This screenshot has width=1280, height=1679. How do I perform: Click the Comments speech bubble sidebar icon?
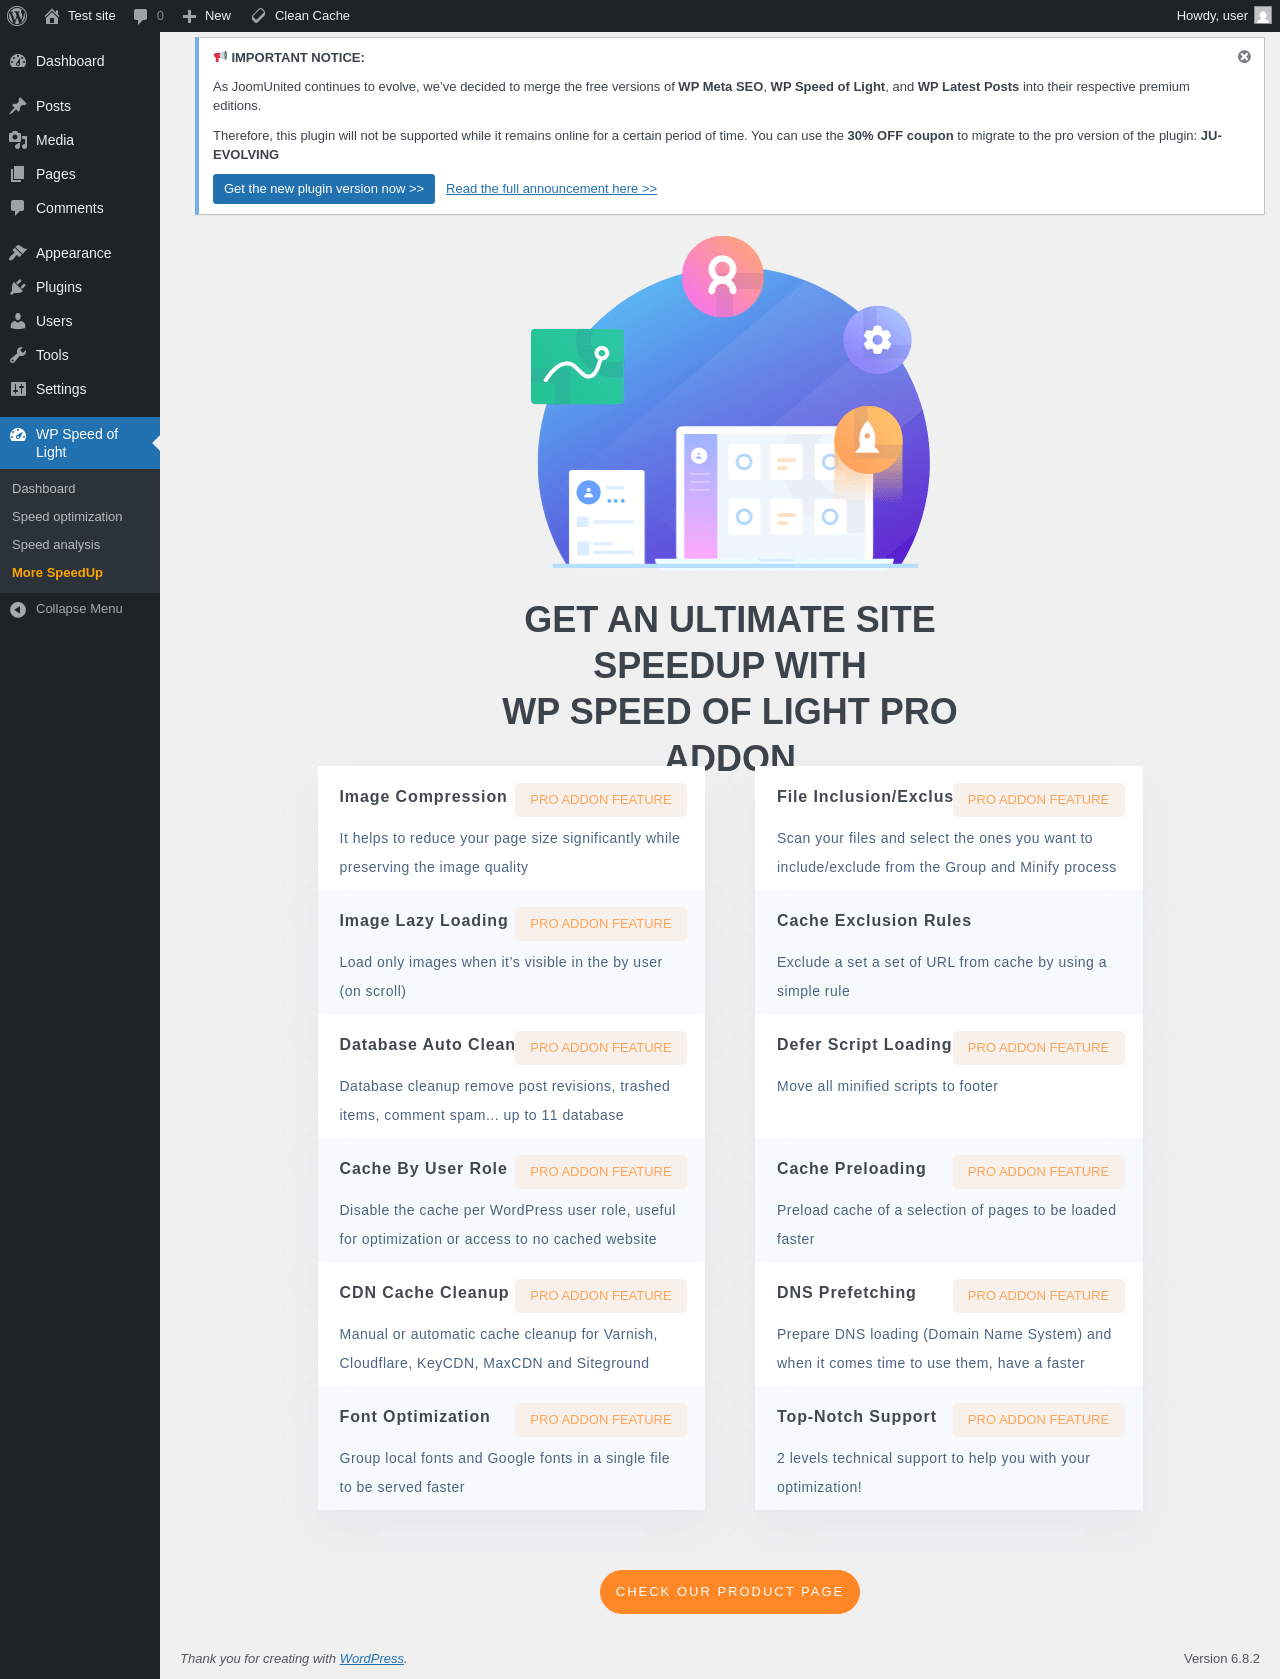18,208
